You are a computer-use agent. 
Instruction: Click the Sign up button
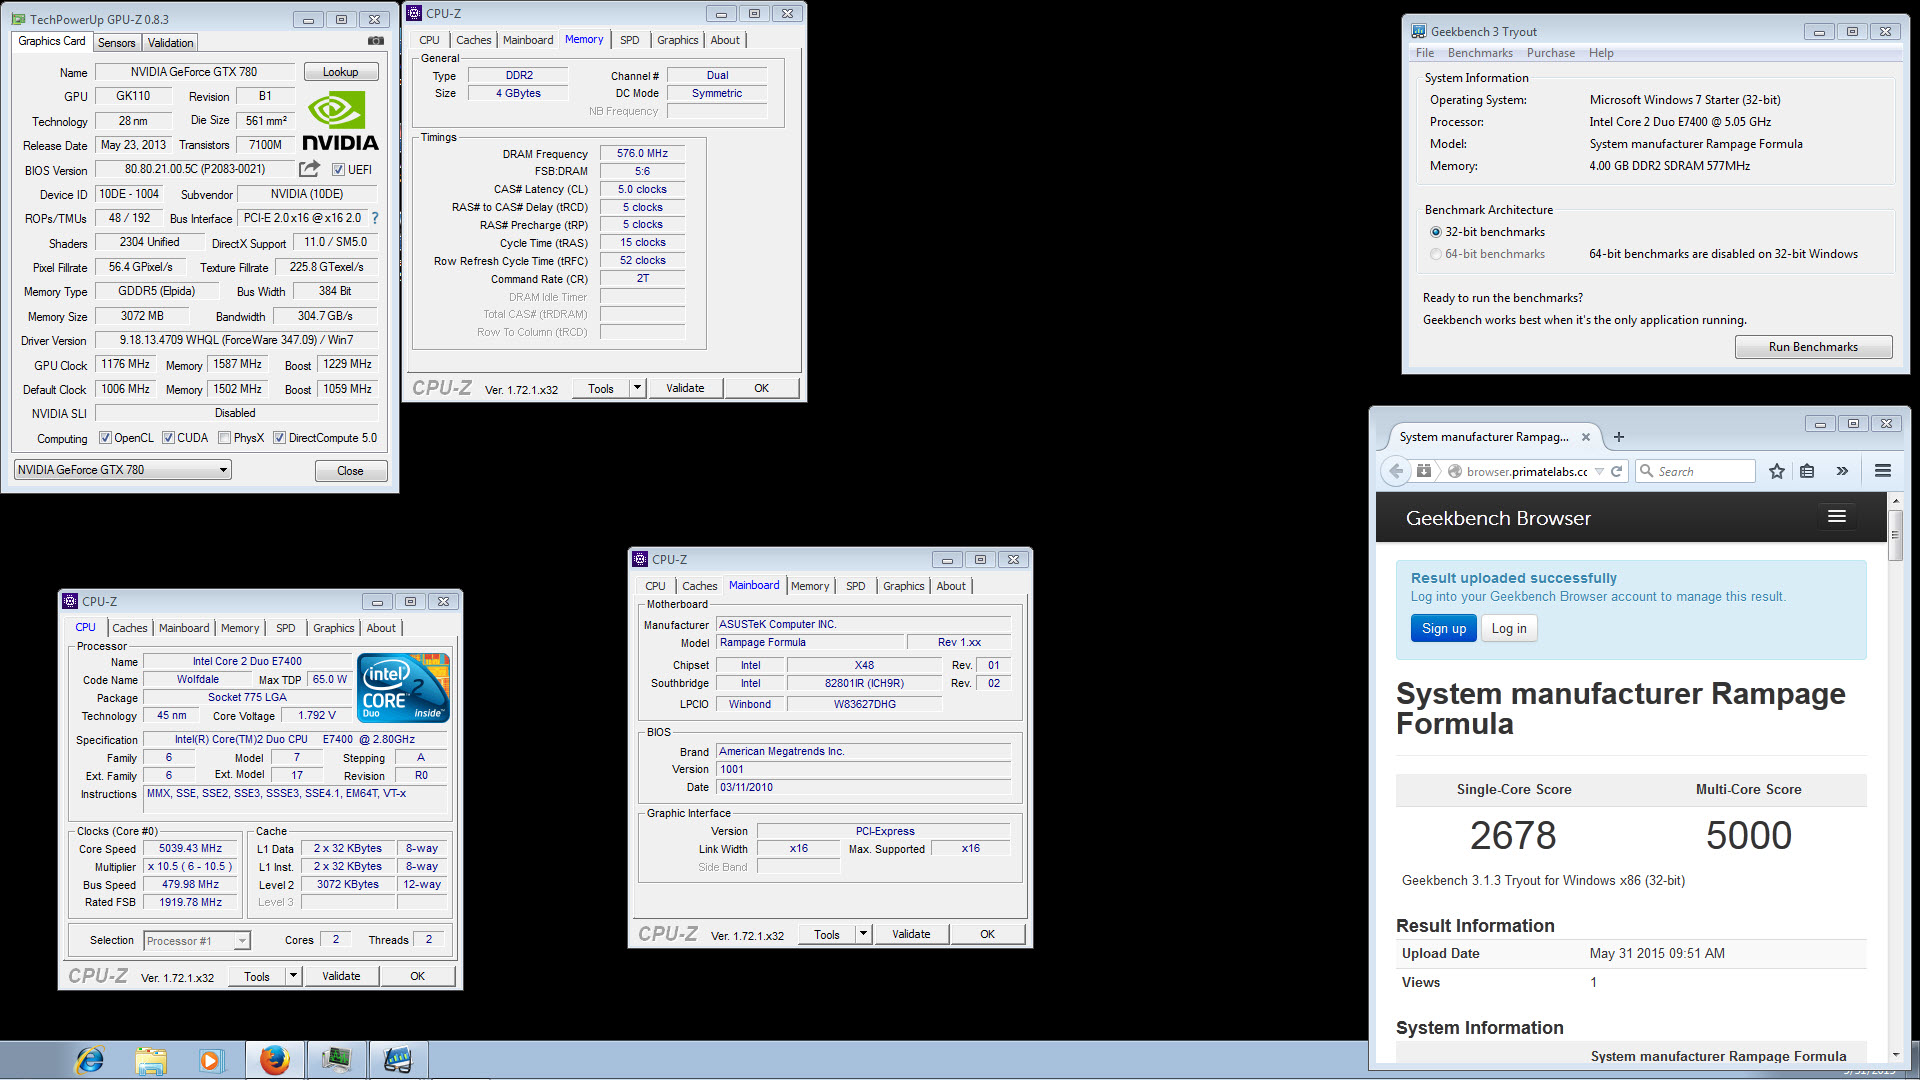(1443, 628)
